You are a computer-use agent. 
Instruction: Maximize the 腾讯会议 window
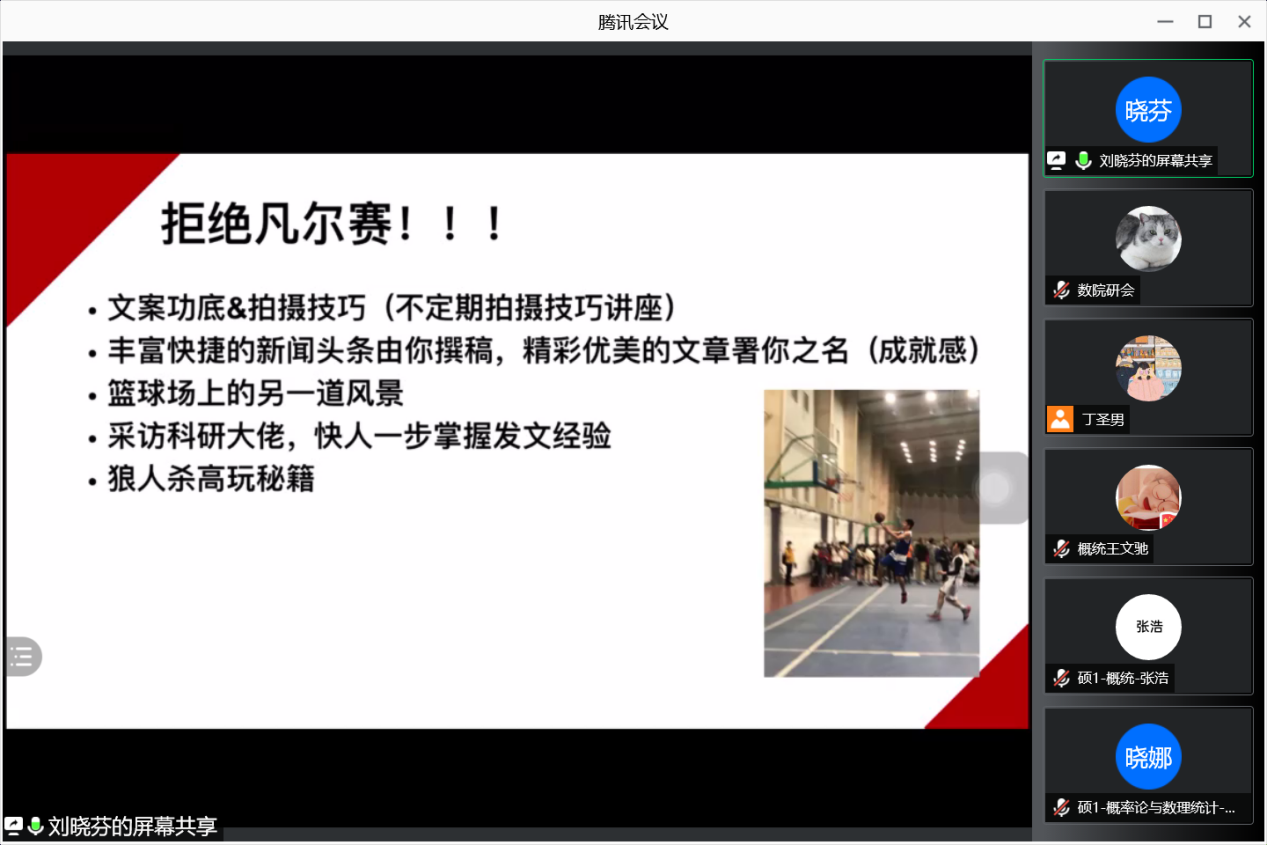[x=1205, y=21]
